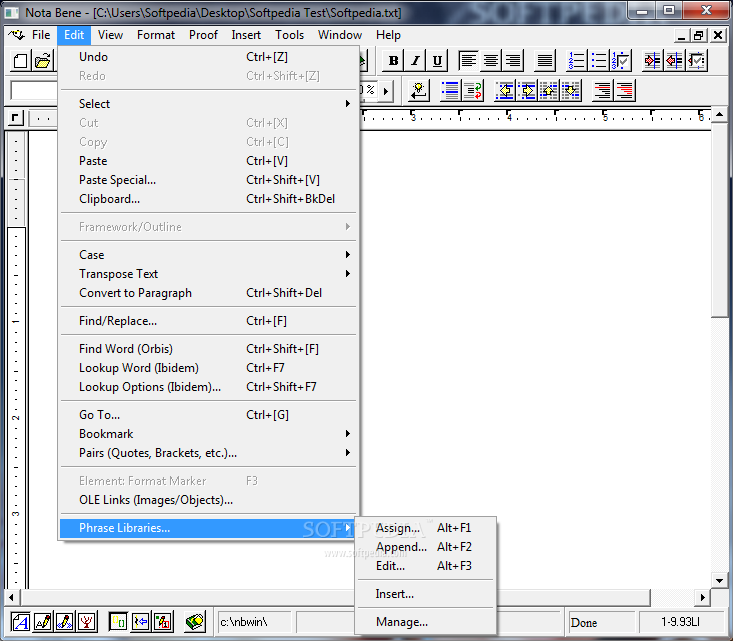The image size is (733, 641).
Task: Click the red arrow with checkmark icon
Action: point(697,61)
